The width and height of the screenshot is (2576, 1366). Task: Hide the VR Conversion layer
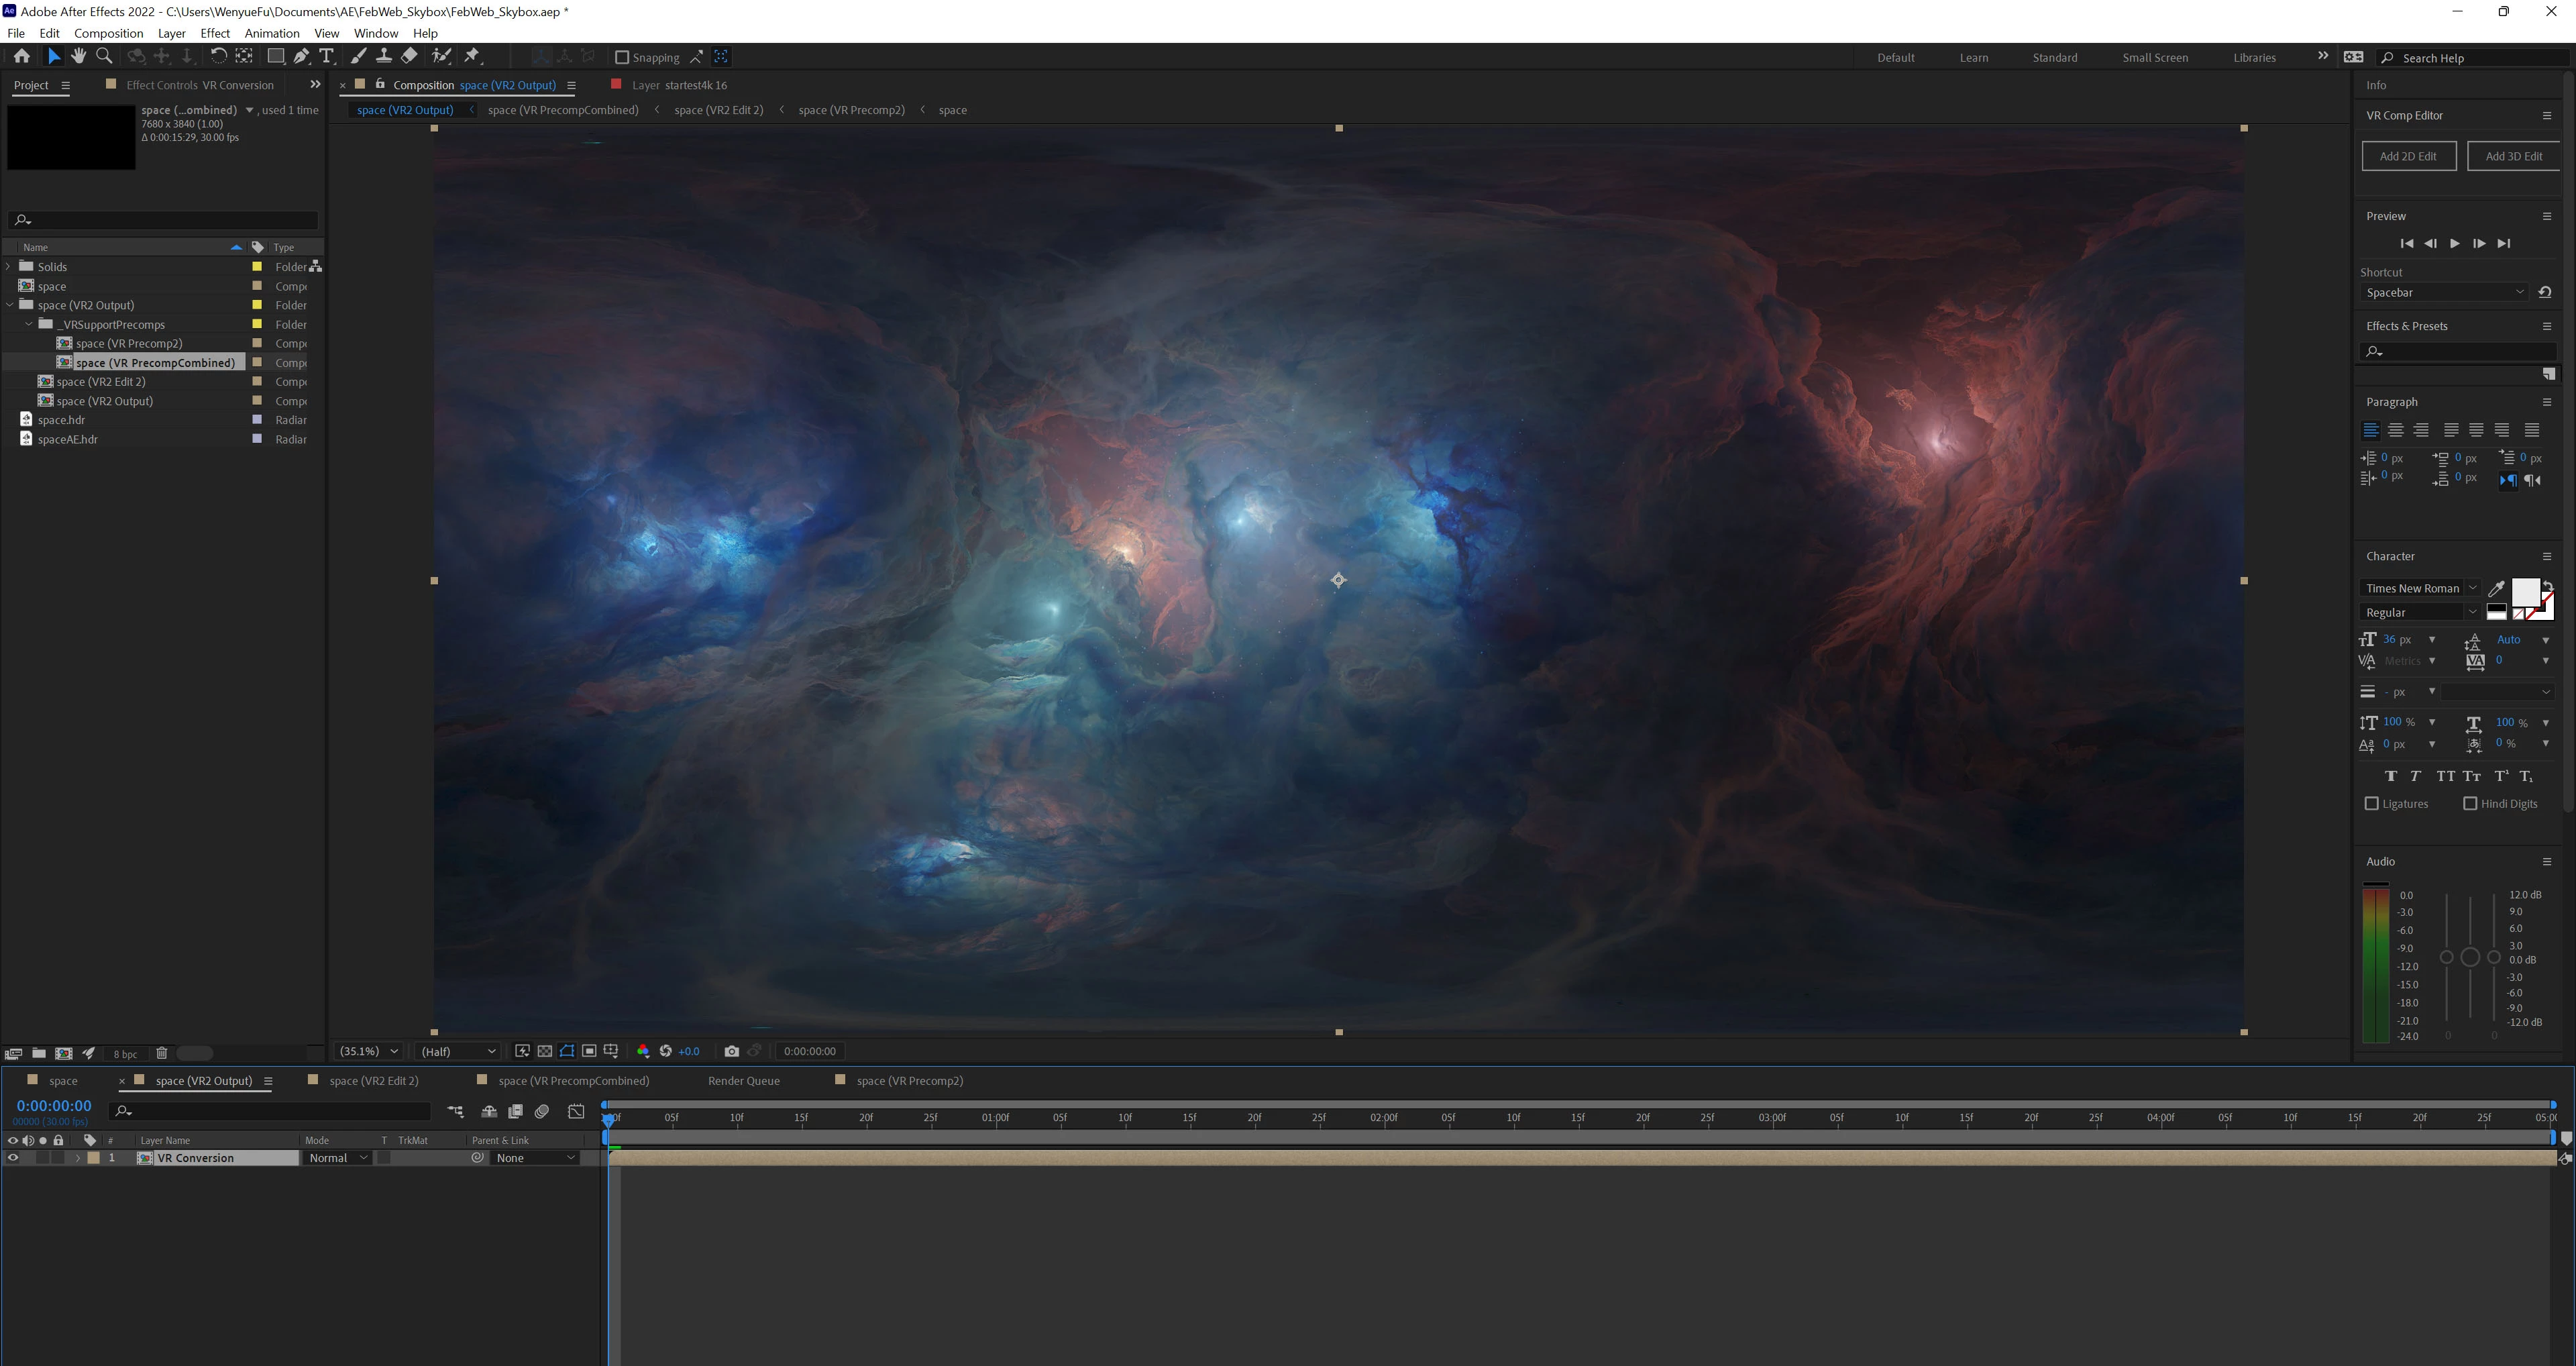[x=13, y=1158]
